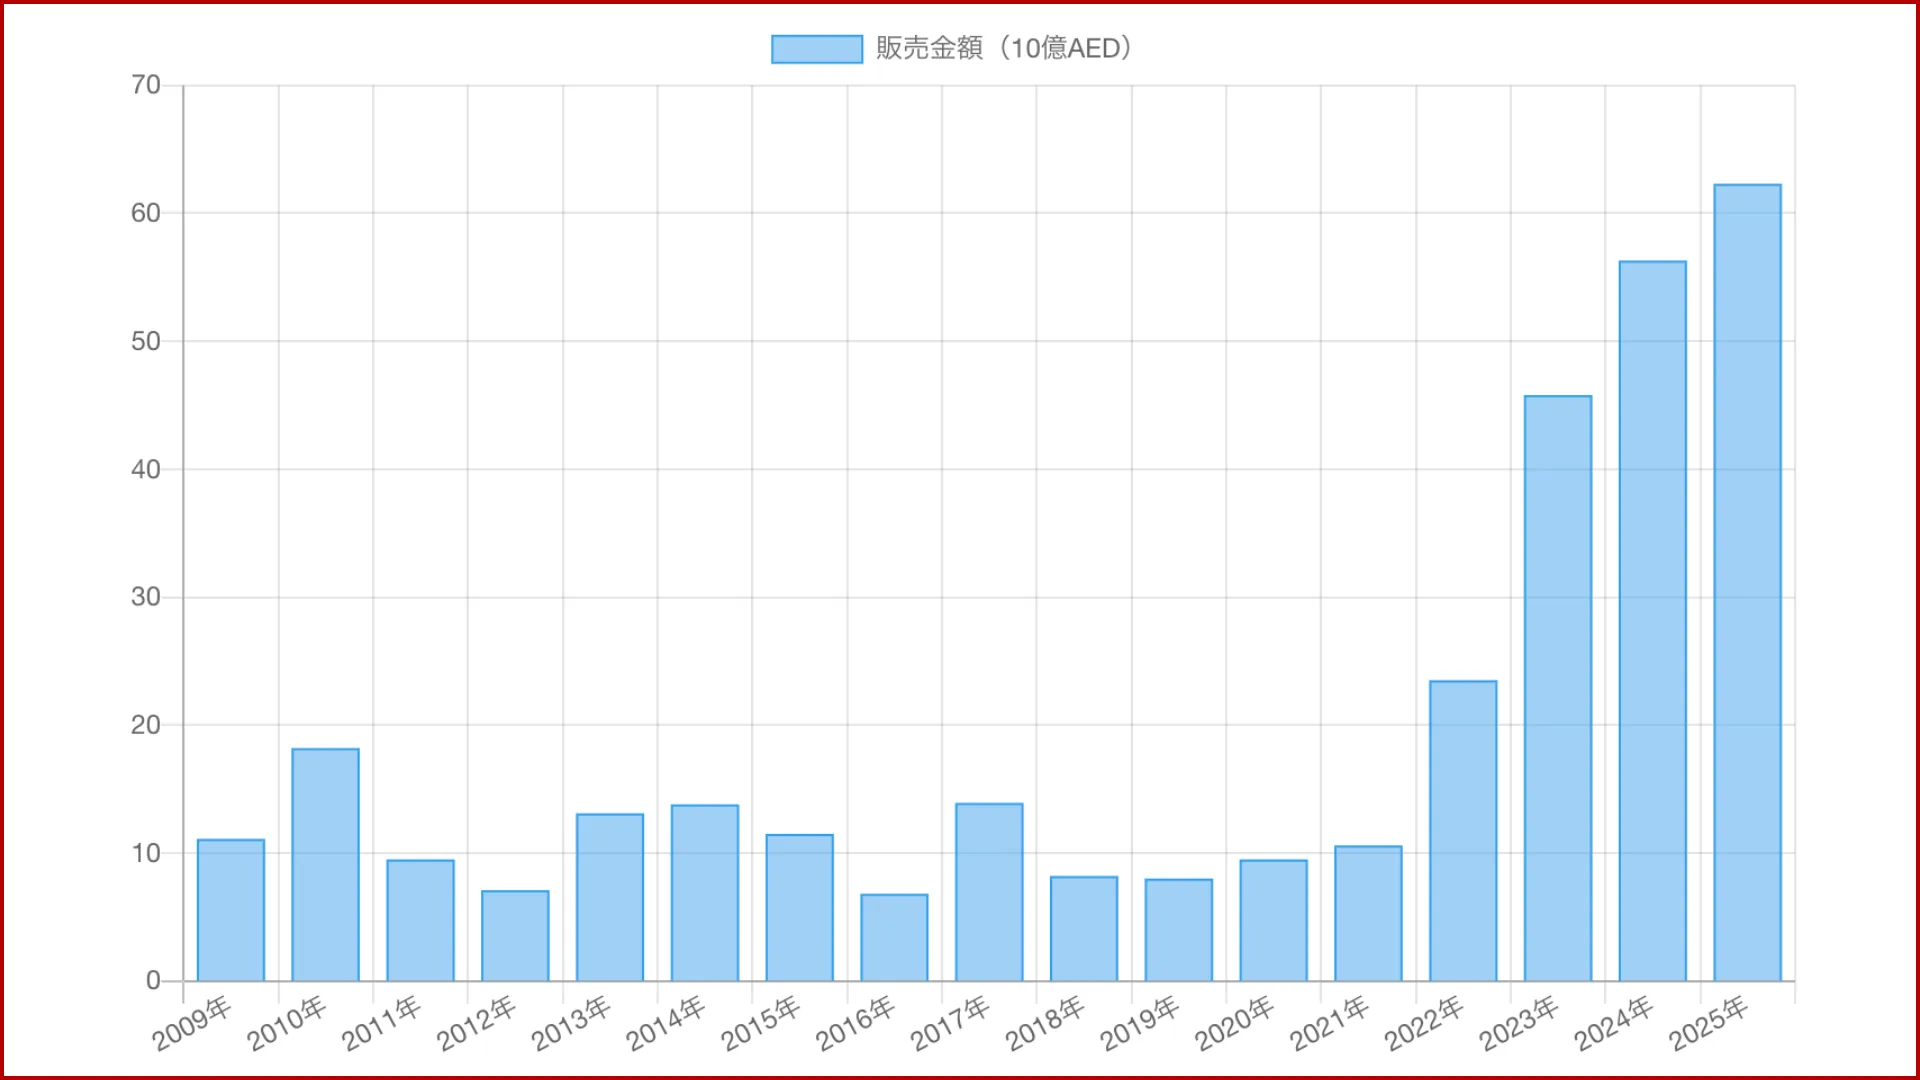This screenshot has width=1920, height=1080.
Task: Click the 2015年 bar
Action: point(799,908)
